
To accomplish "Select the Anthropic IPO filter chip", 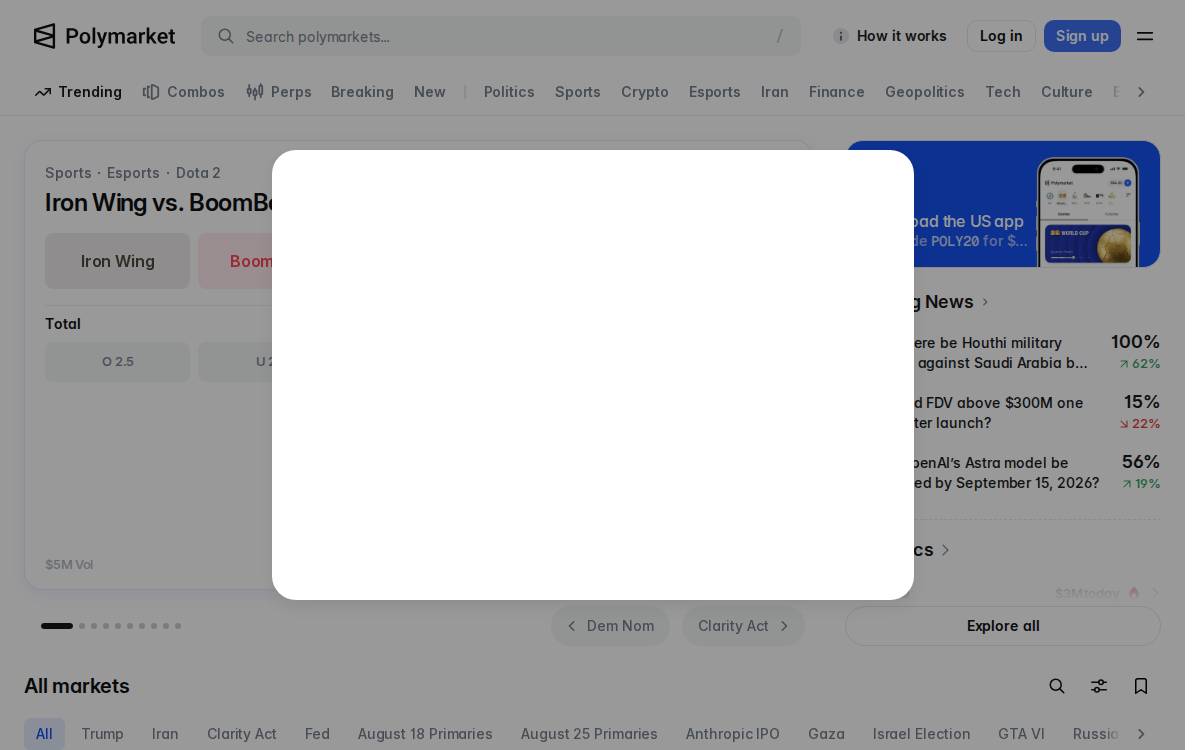I will (733, 734).
